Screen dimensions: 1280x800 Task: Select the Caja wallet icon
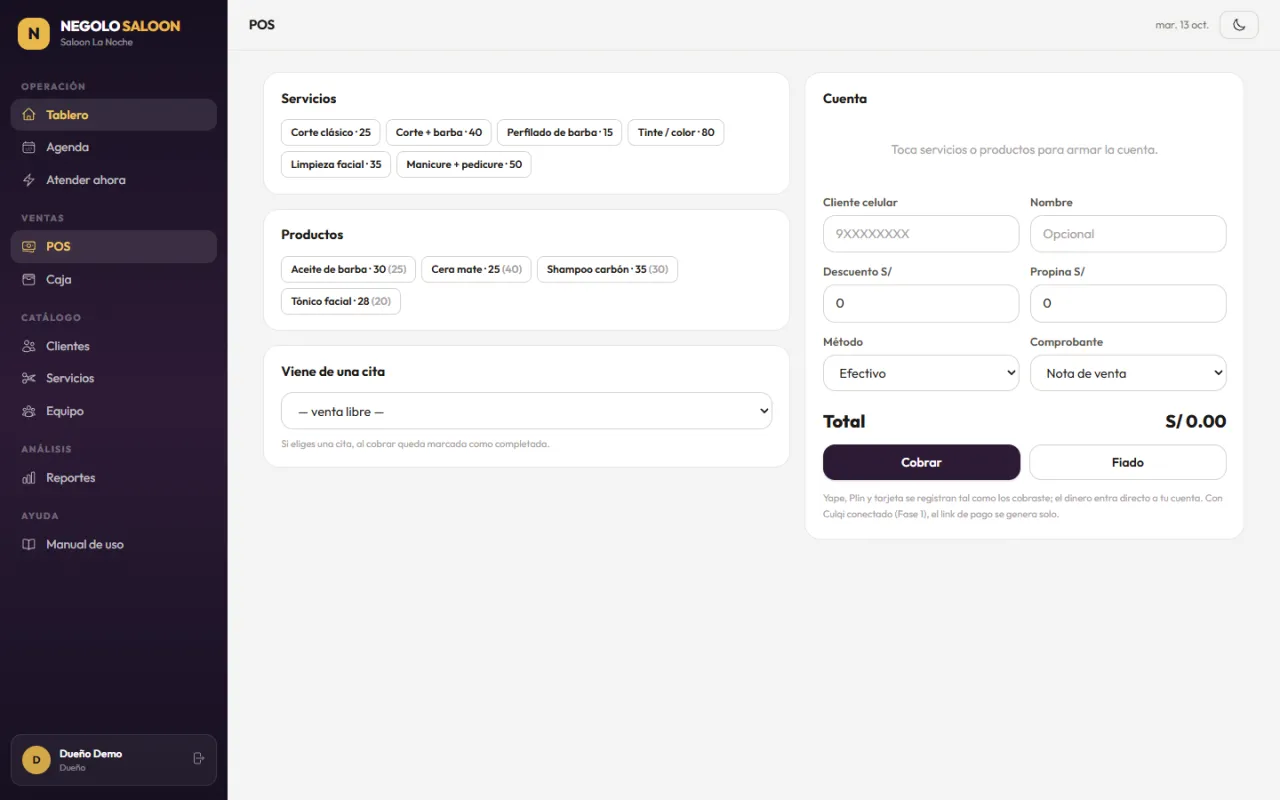[29, 279]
